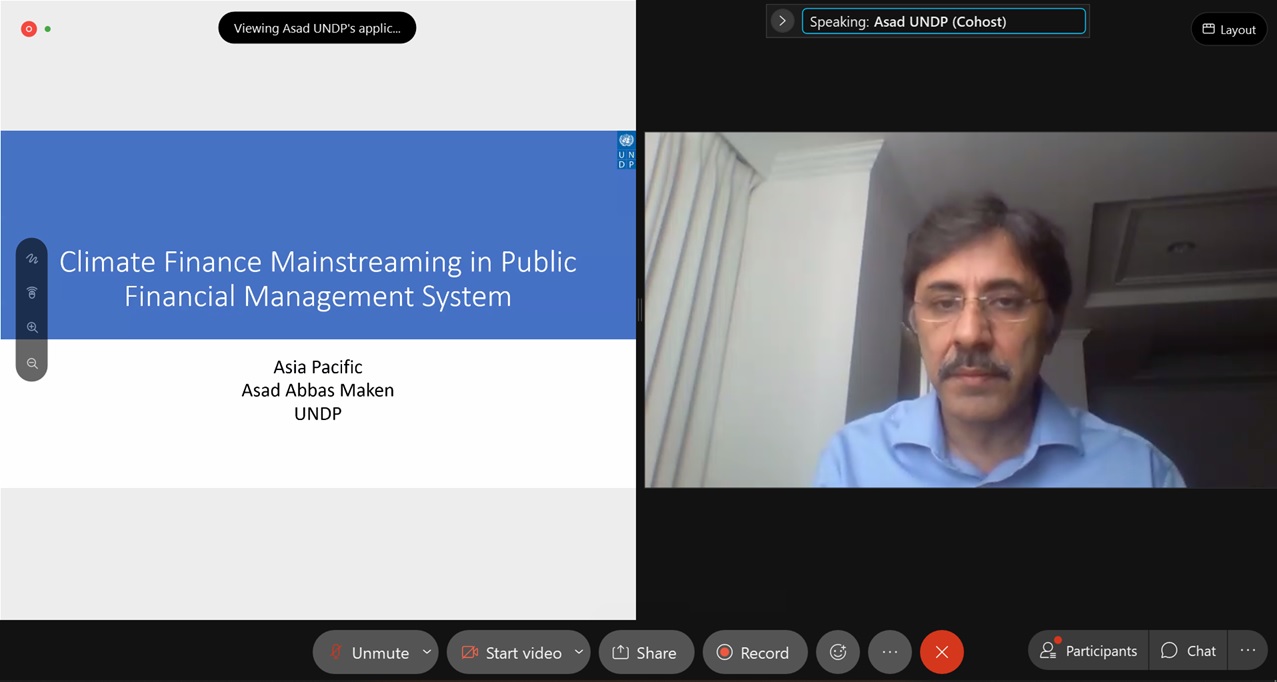Screen dimensions: 1277x682
Task: Click the UNDP logo on the slide
Action: tap(626, 151)
